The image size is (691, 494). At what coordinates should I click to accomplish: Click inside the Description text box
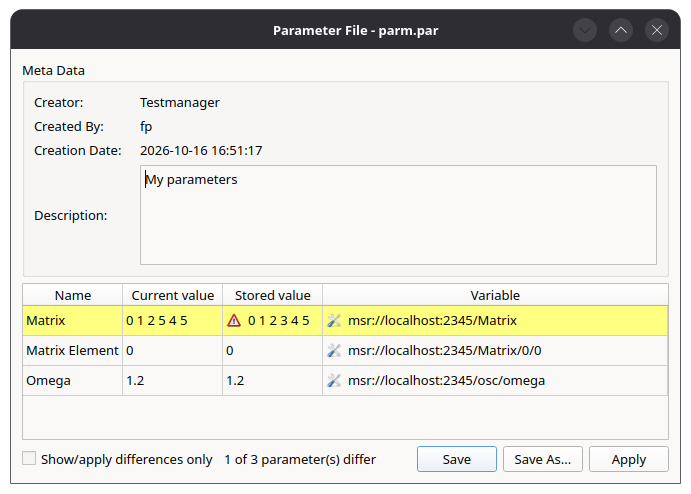coord(398,215)
